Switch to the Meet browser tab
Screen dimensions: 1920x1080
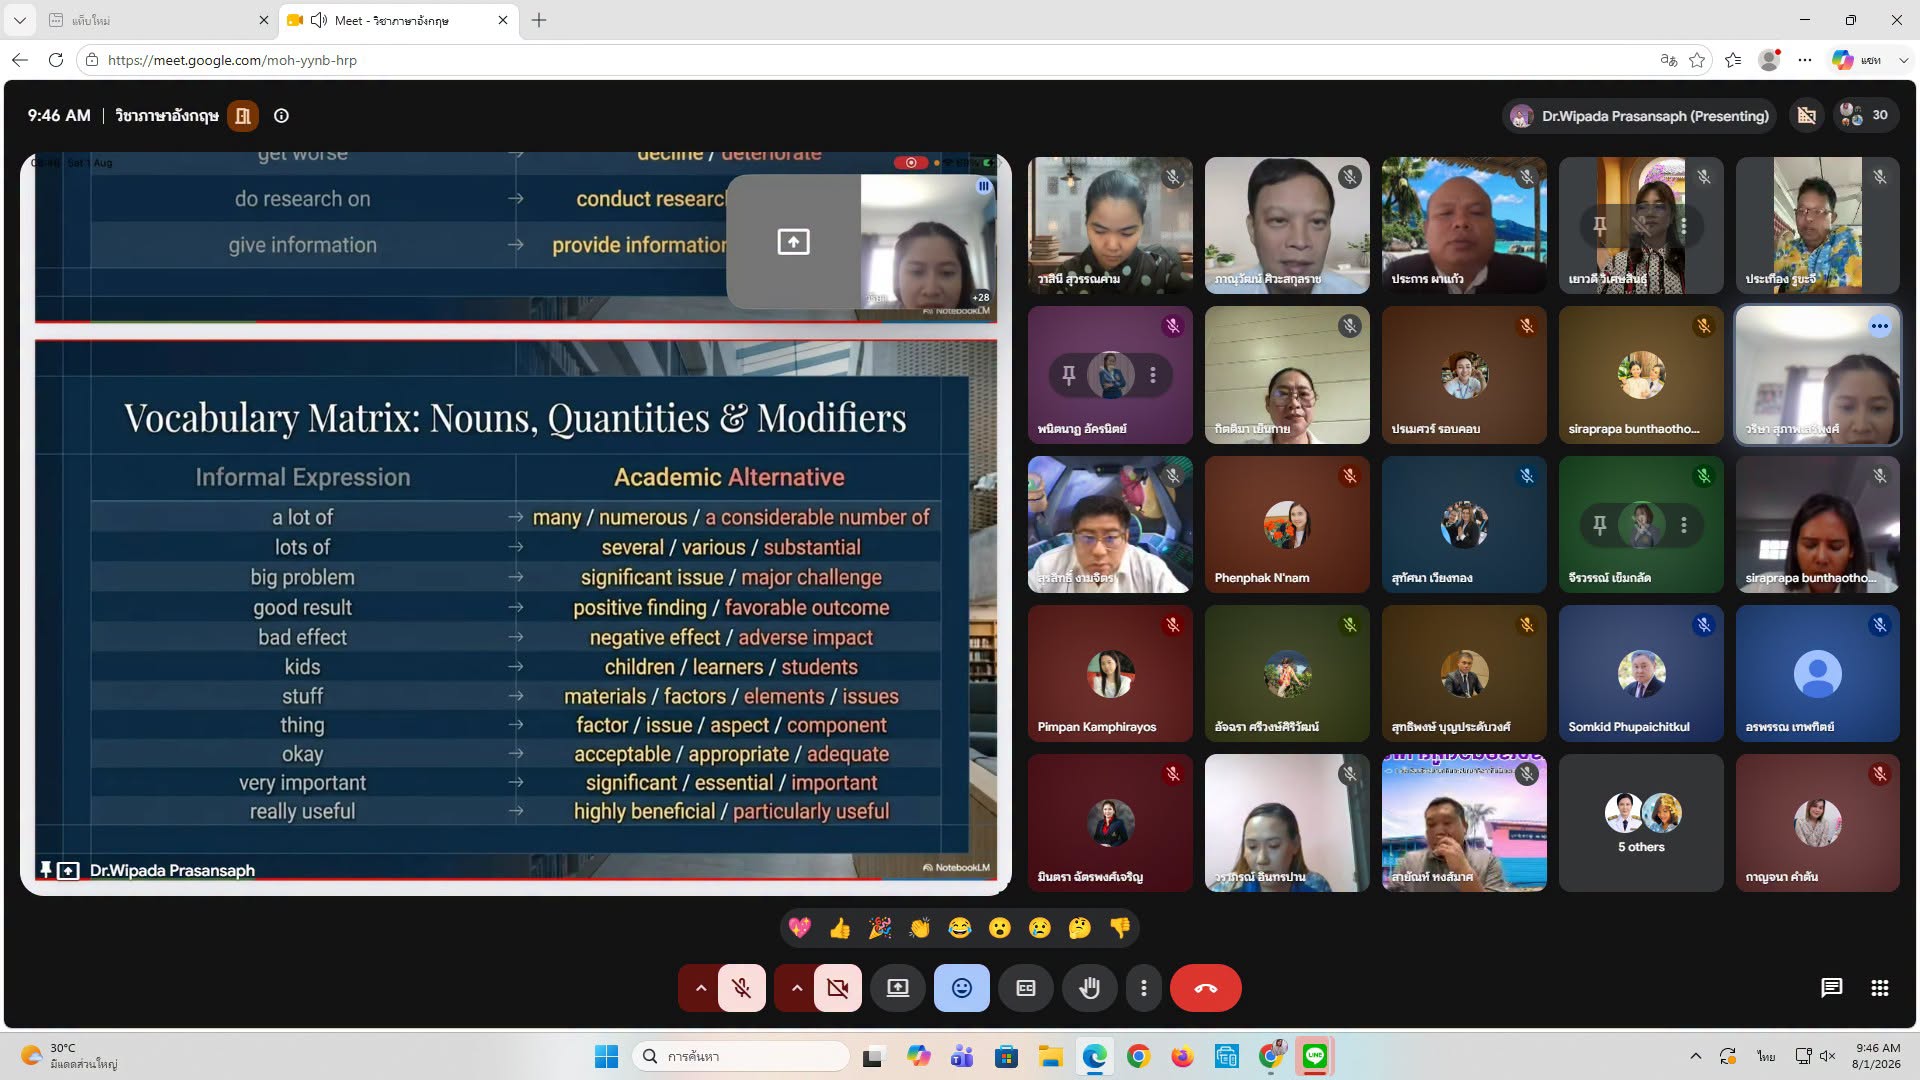click(397, 20)
